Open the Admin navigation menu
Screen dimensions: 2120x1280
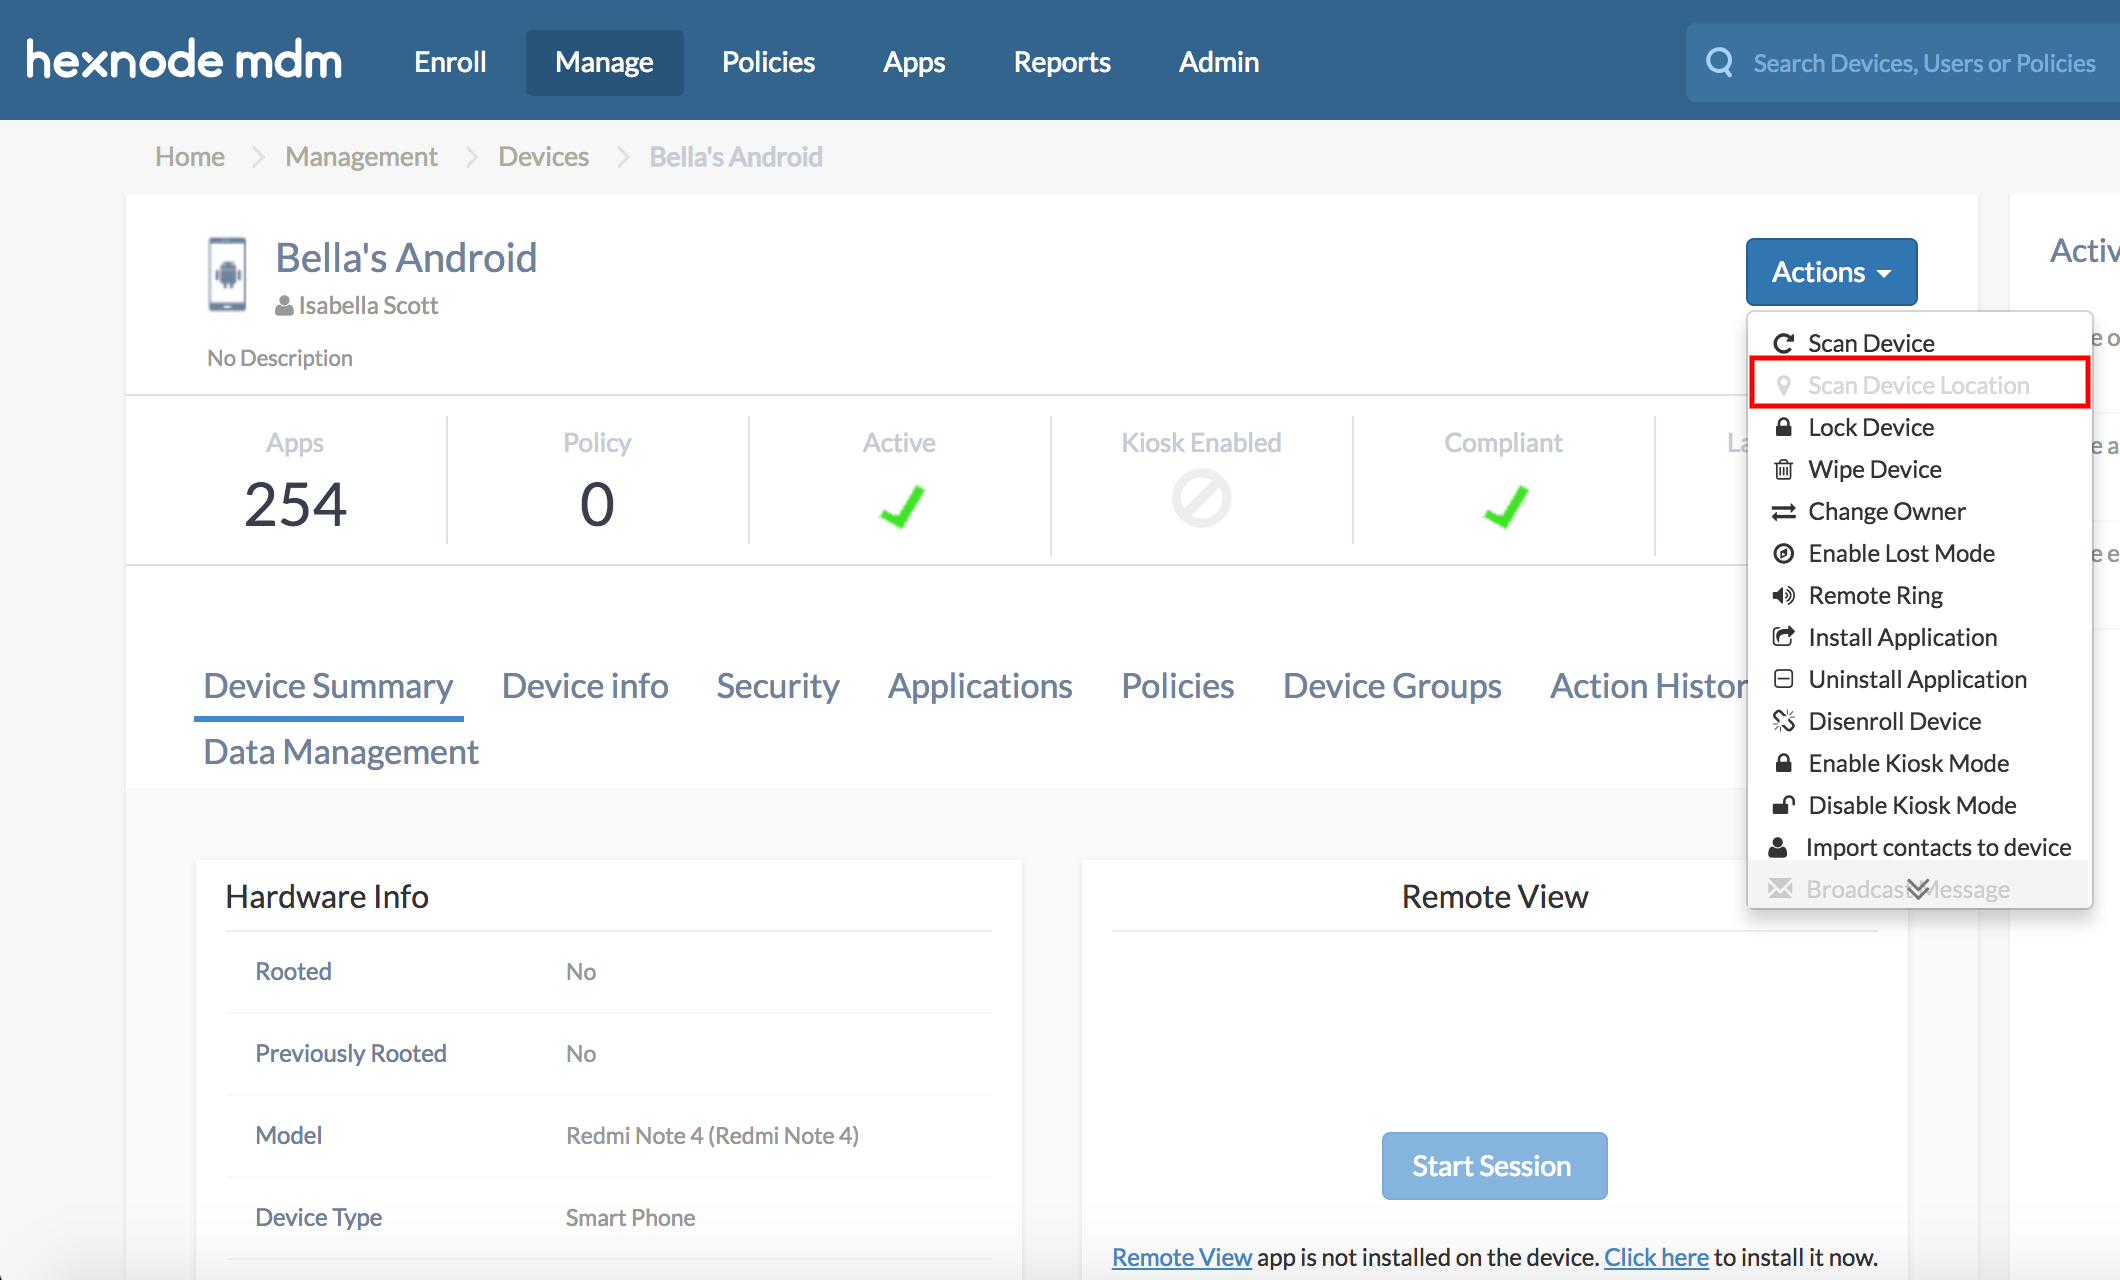(x=1218, y=62)
